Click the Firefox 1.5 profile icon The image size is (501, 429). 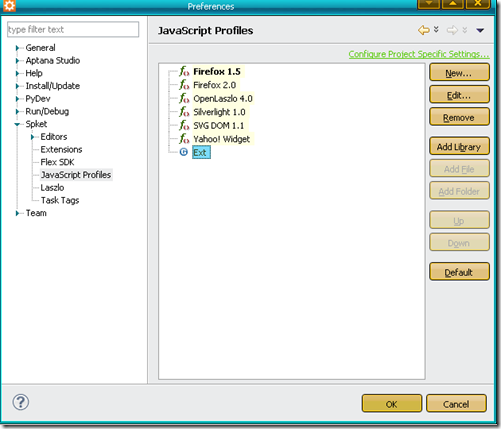[x=184, y=71]
